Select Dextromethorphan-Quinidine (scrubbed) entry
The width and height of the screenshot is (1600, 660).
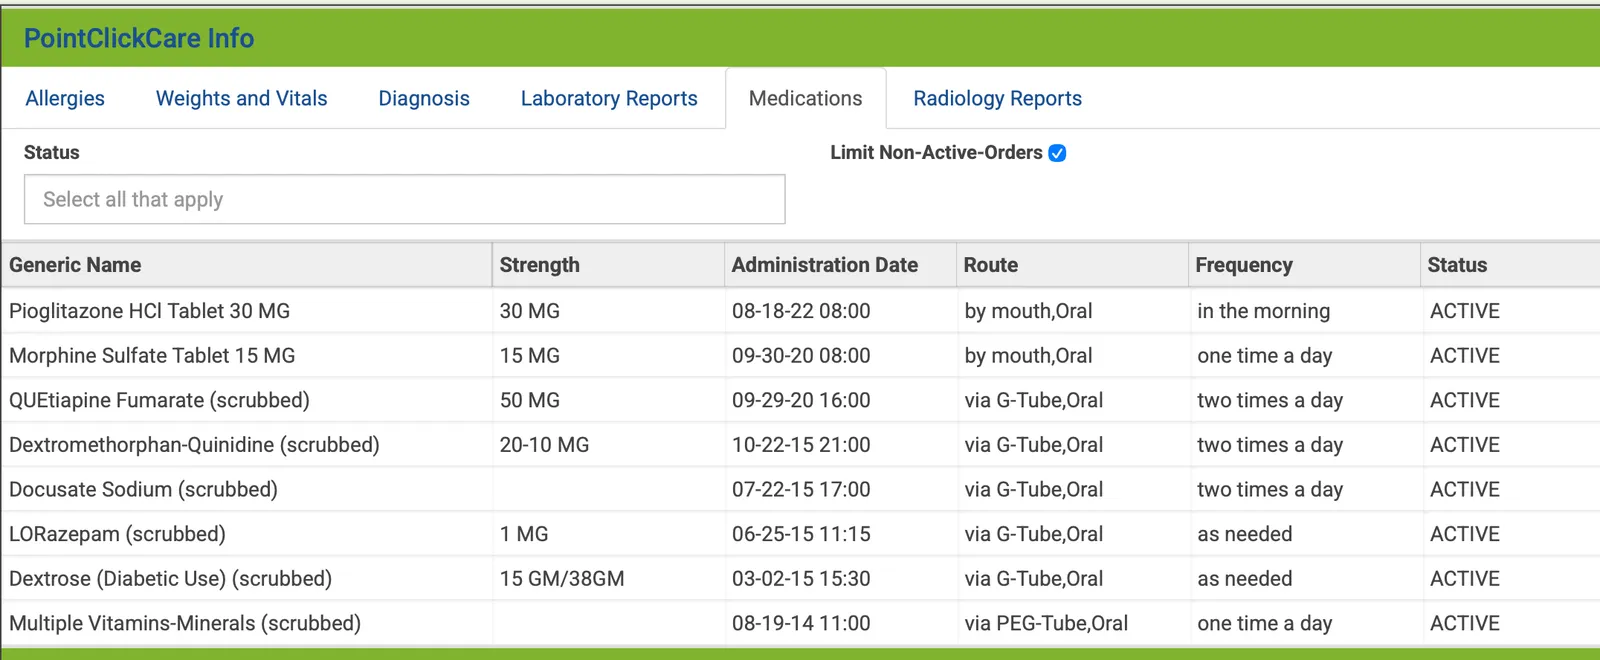coord(194,445)
